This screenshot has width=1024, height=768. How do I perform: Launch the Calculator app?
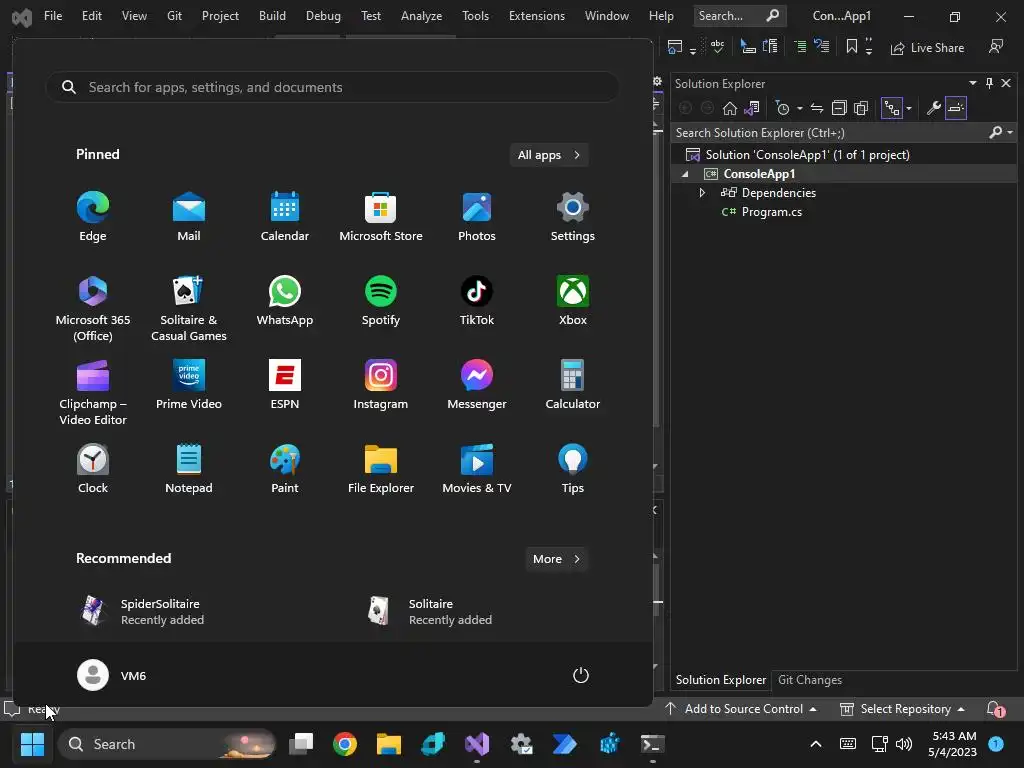573,385
